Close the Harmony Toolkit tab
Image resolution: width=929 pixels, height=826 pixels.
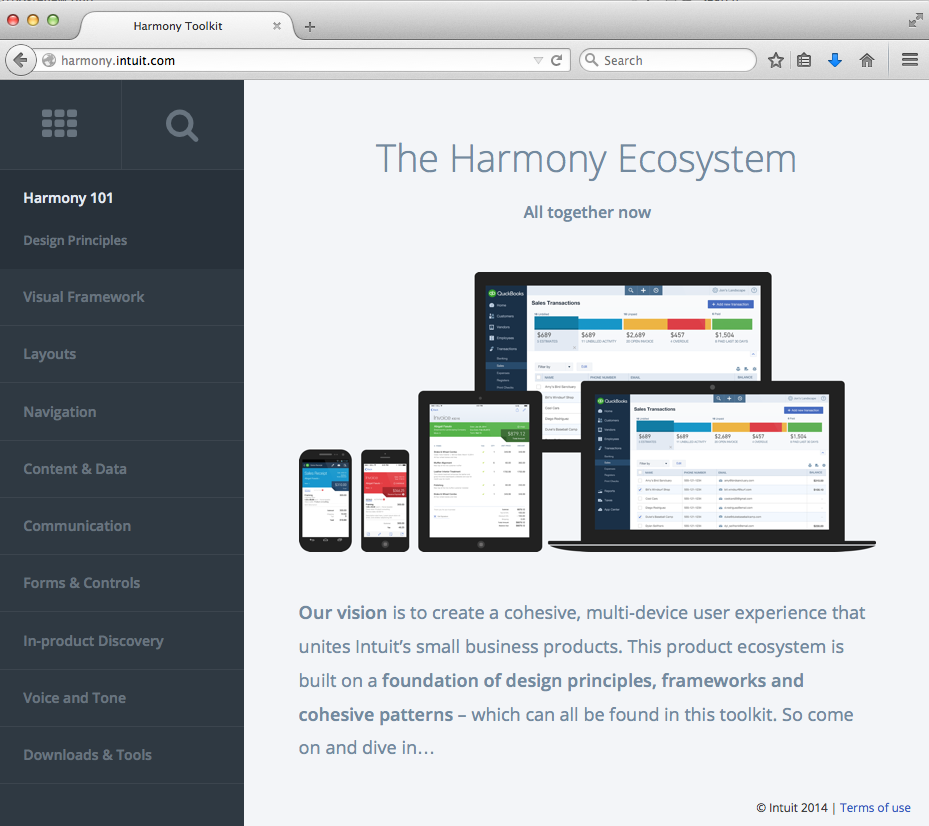(277, 26)
